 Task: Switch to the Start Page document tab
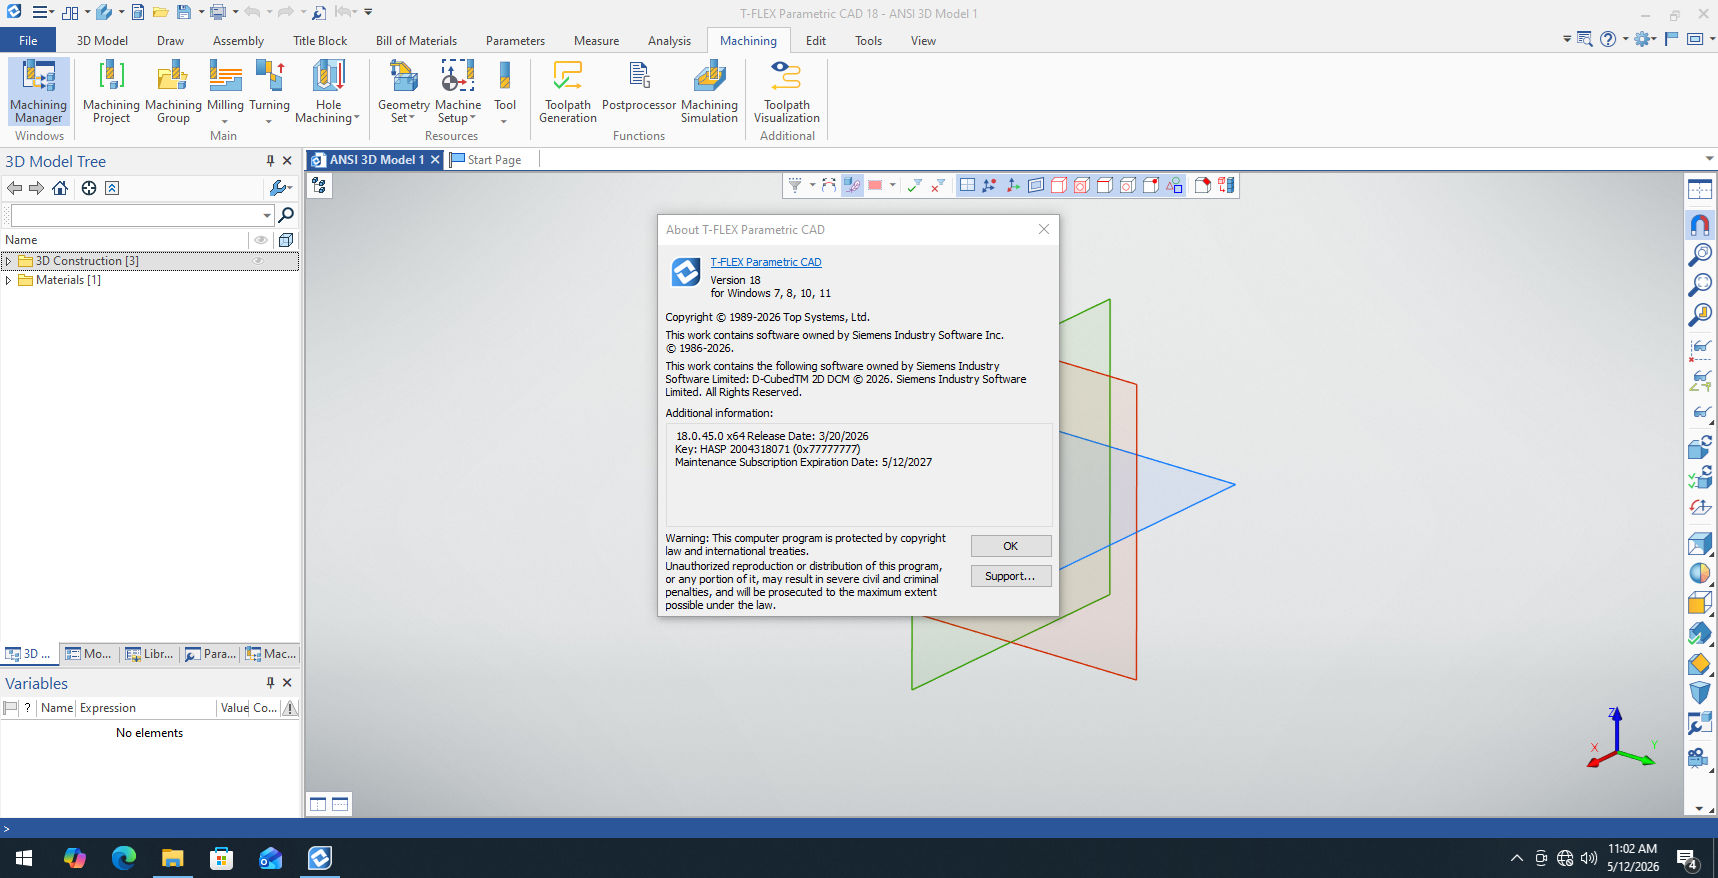(x=486, y=159)
